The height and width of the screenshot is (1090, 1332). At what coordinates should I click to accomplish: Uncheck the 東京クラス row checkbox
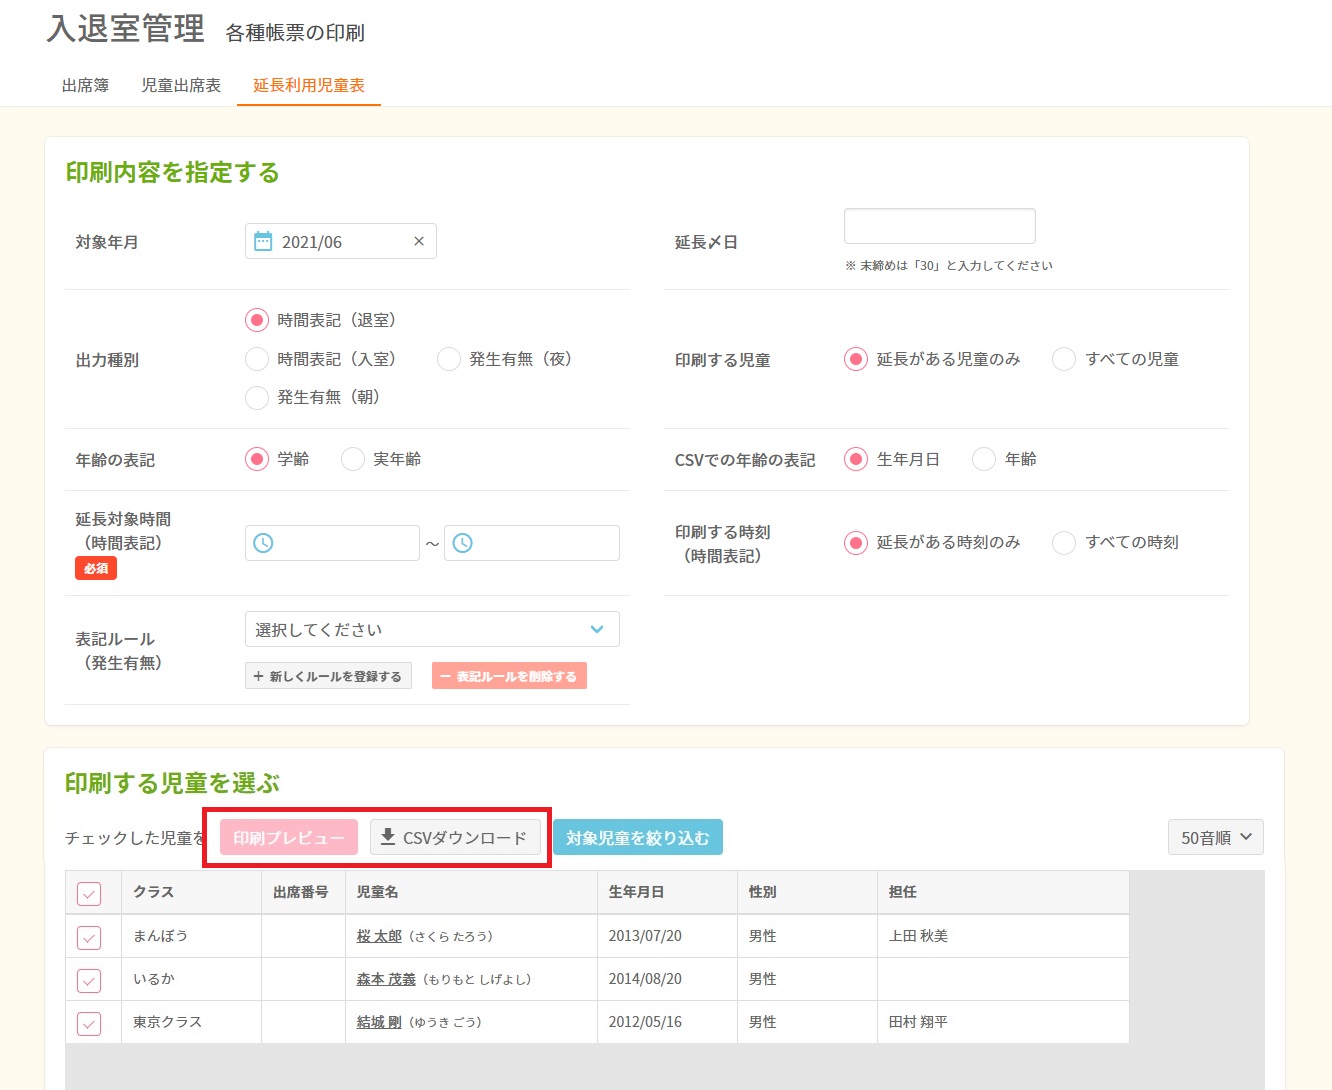[x=89, y=1023]
